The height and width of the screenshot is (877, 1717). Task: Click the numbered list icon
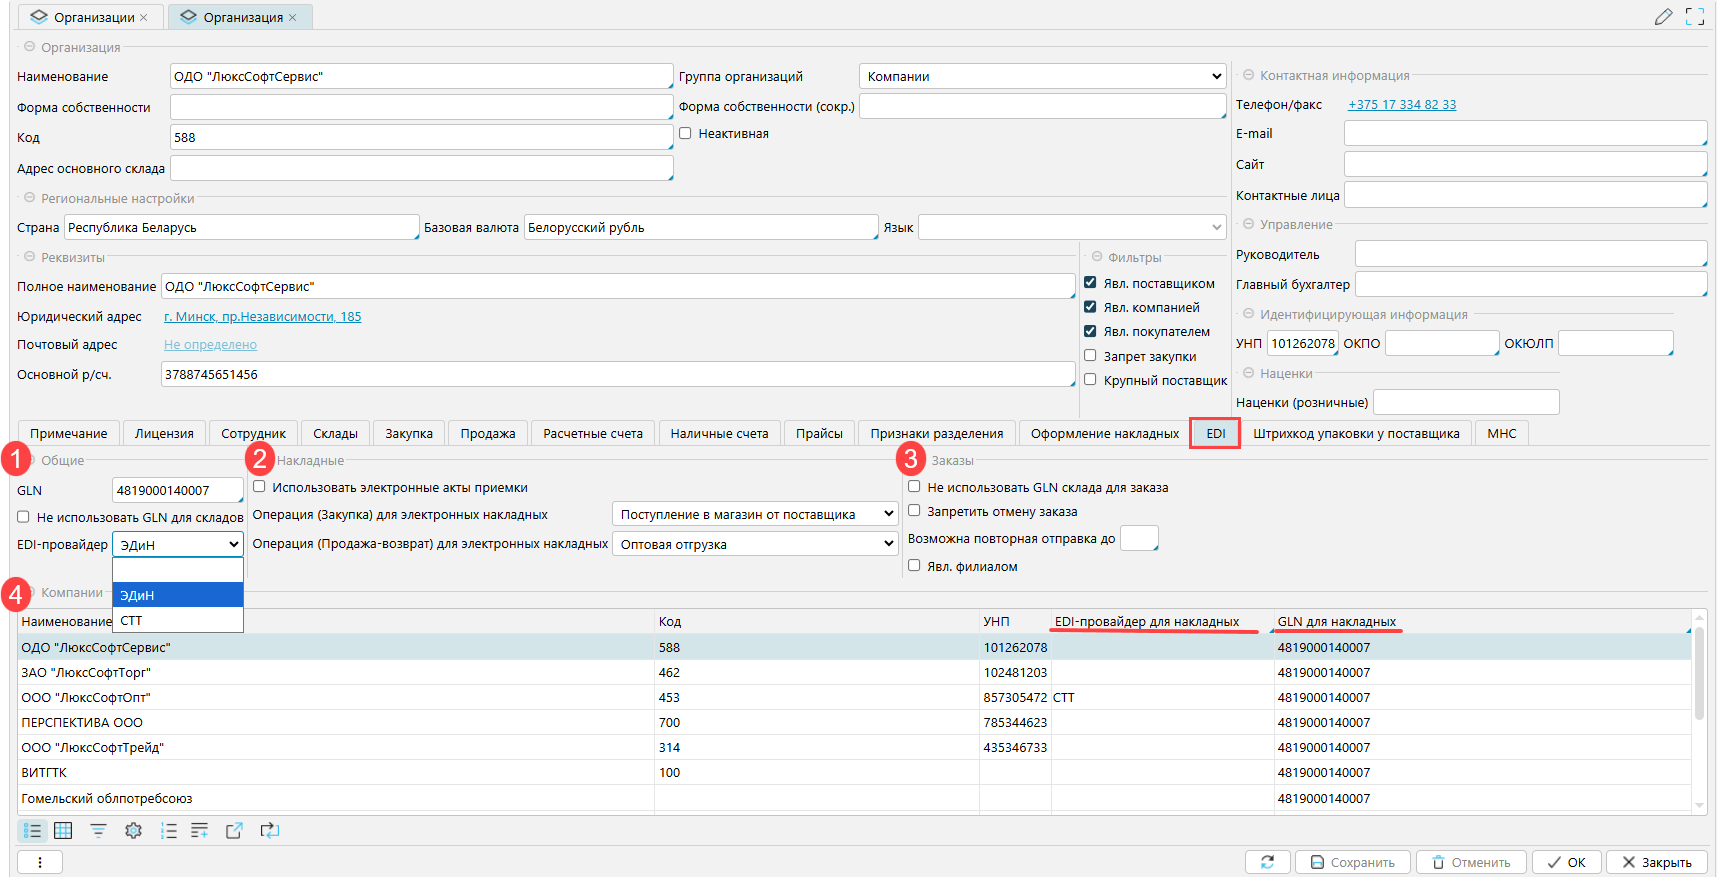click(168, 831)
